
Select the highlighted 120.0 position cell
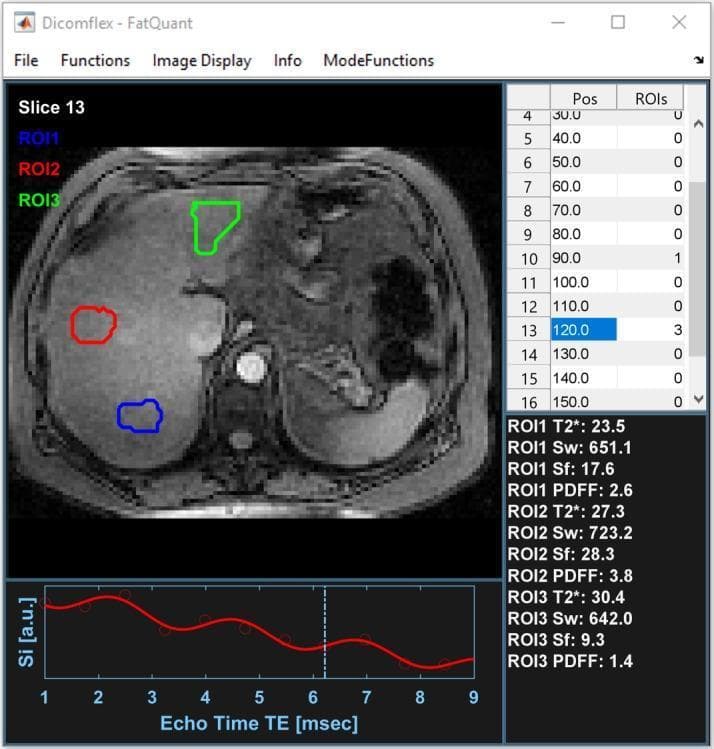pyautogui.click(x=584, y=330)
